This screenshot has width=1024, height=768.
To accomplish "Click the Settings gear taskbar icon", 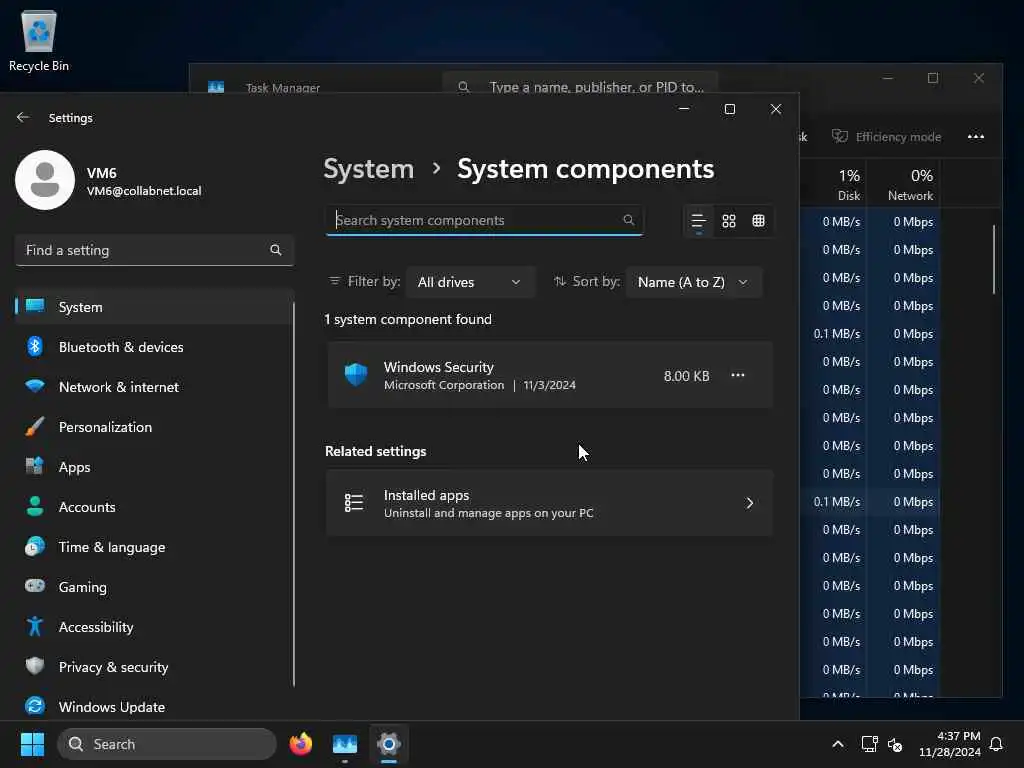I will pyautogui.click(x=389, y=744).
